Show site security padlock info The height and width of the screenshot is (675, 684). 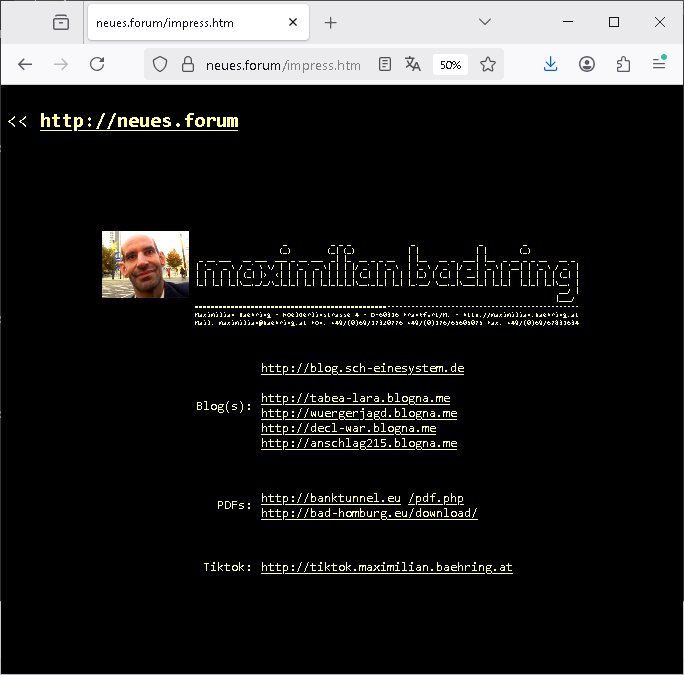pyautogui.click(x=186, y=64)
